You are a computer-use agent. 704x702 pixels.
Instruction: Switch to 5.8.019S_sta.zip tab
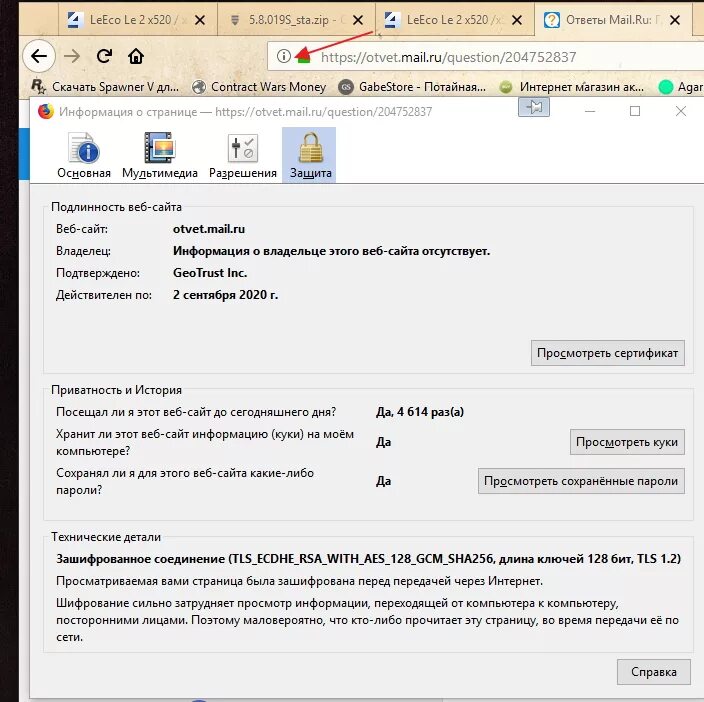[296, 20]
